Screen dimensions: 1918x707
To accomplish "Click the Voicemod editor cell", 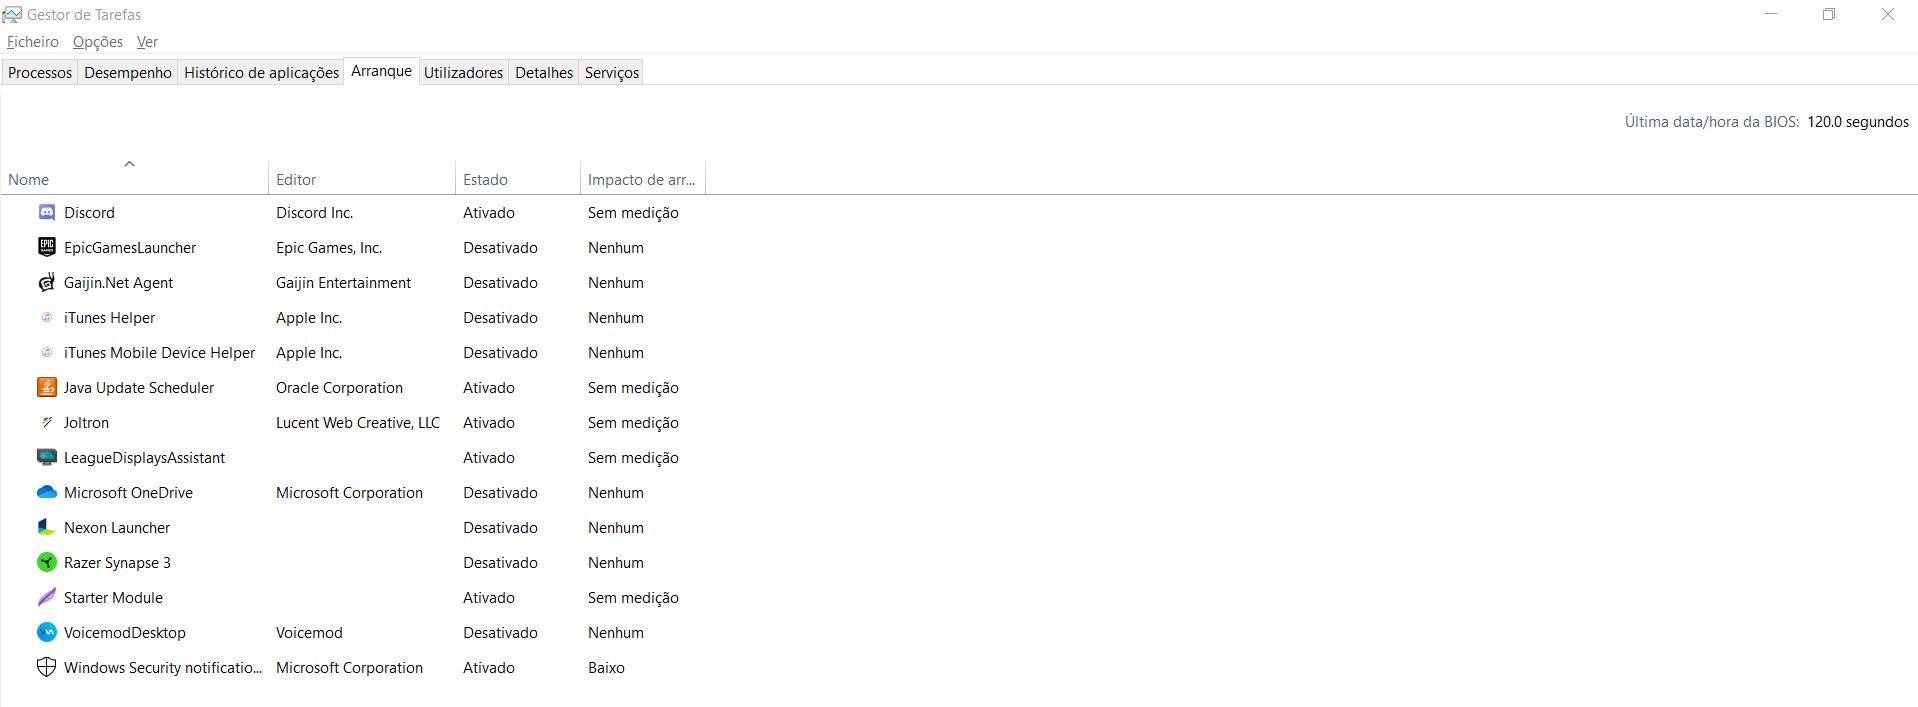I will coord(309,632).
